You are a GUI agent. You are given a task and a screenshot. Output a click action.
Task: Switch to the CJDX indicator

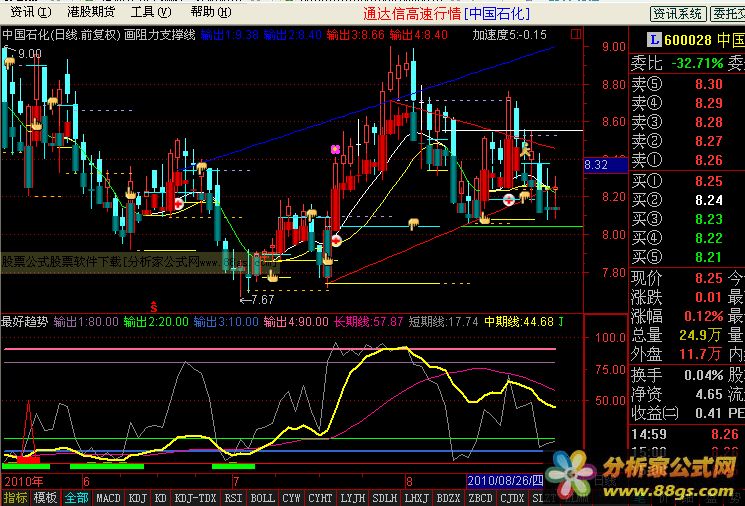[512, 498]
